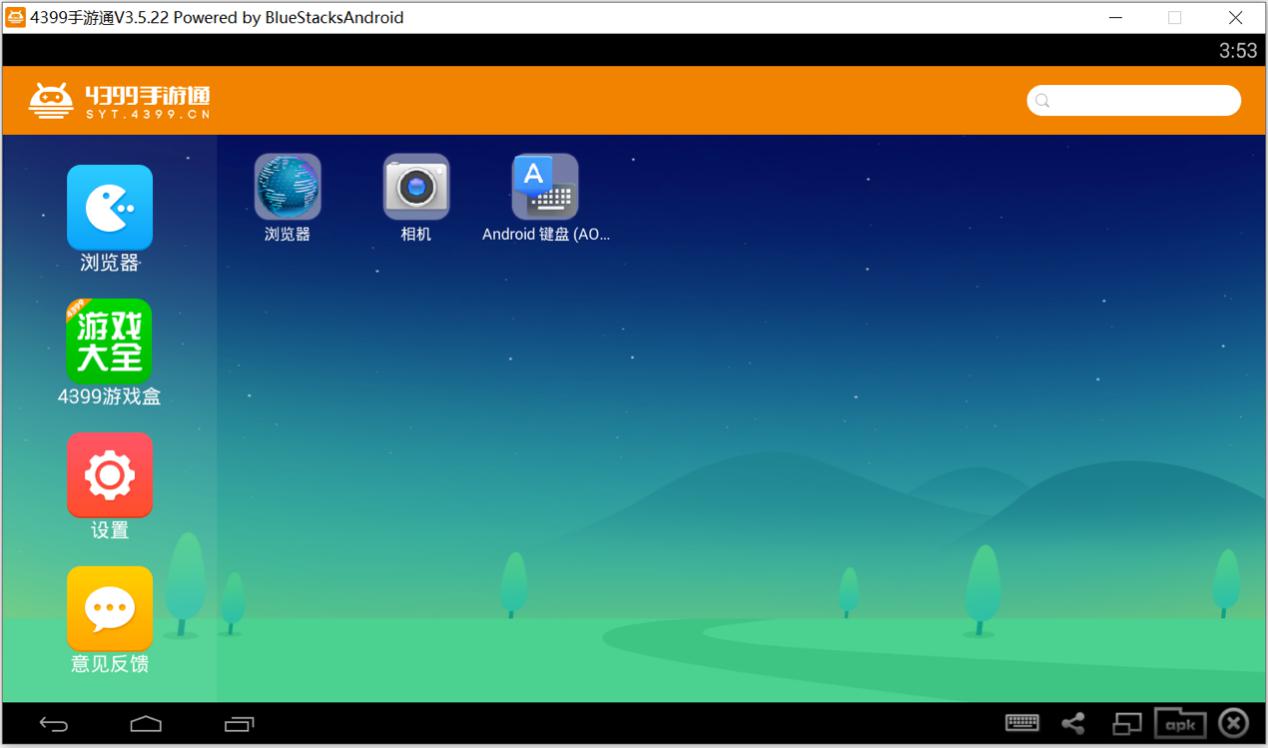Launch the globe 浏览器 app on desktop
The width and height of the screenshot is (1268, 748).
[288, 187]
